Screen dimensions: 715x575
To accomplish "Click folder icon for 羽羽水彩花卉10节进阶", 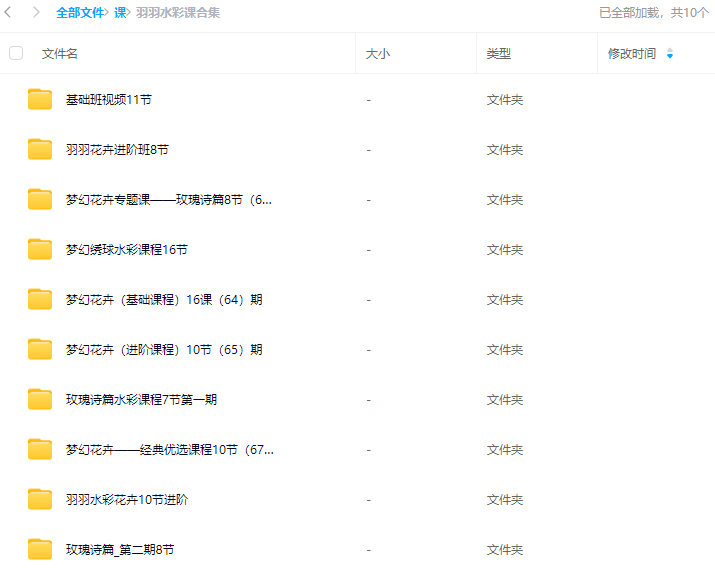I will 40,500.
